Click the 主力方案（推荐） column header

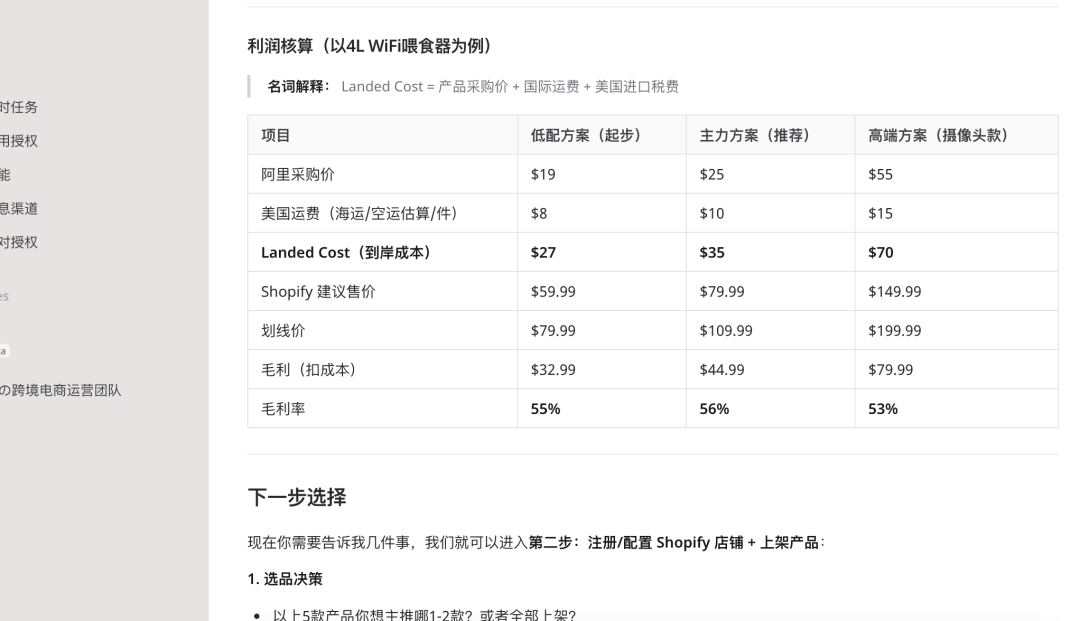coord(754,136)
